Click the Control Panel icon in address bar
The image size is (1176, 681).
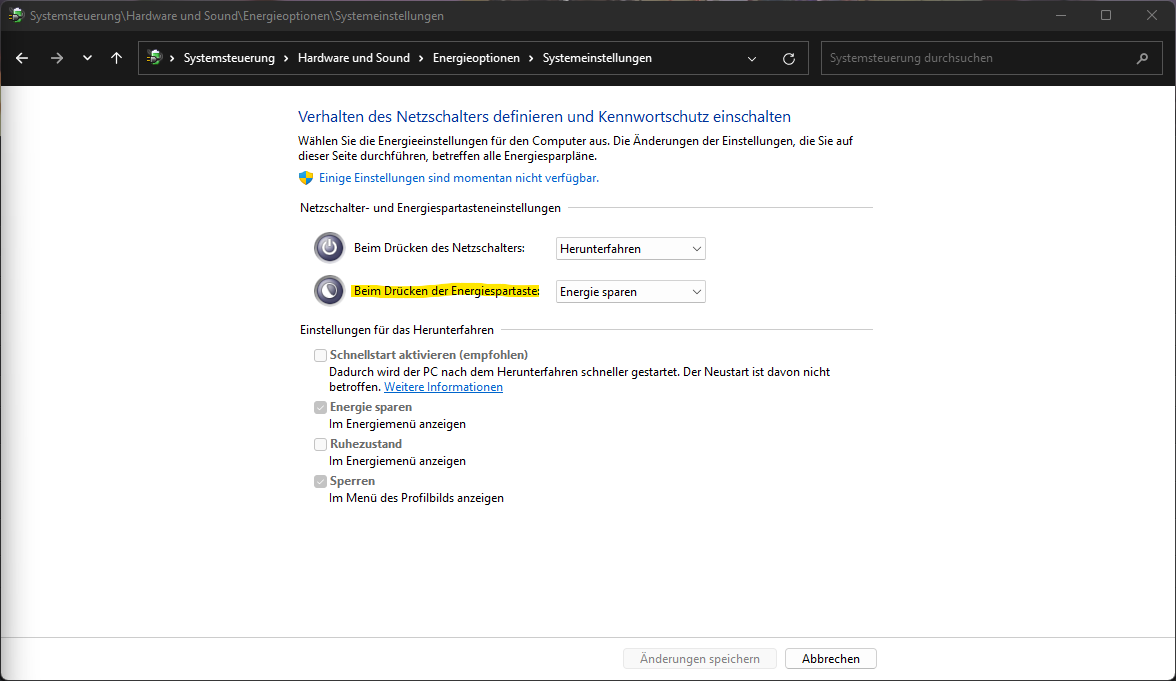[x=154, y=58]
